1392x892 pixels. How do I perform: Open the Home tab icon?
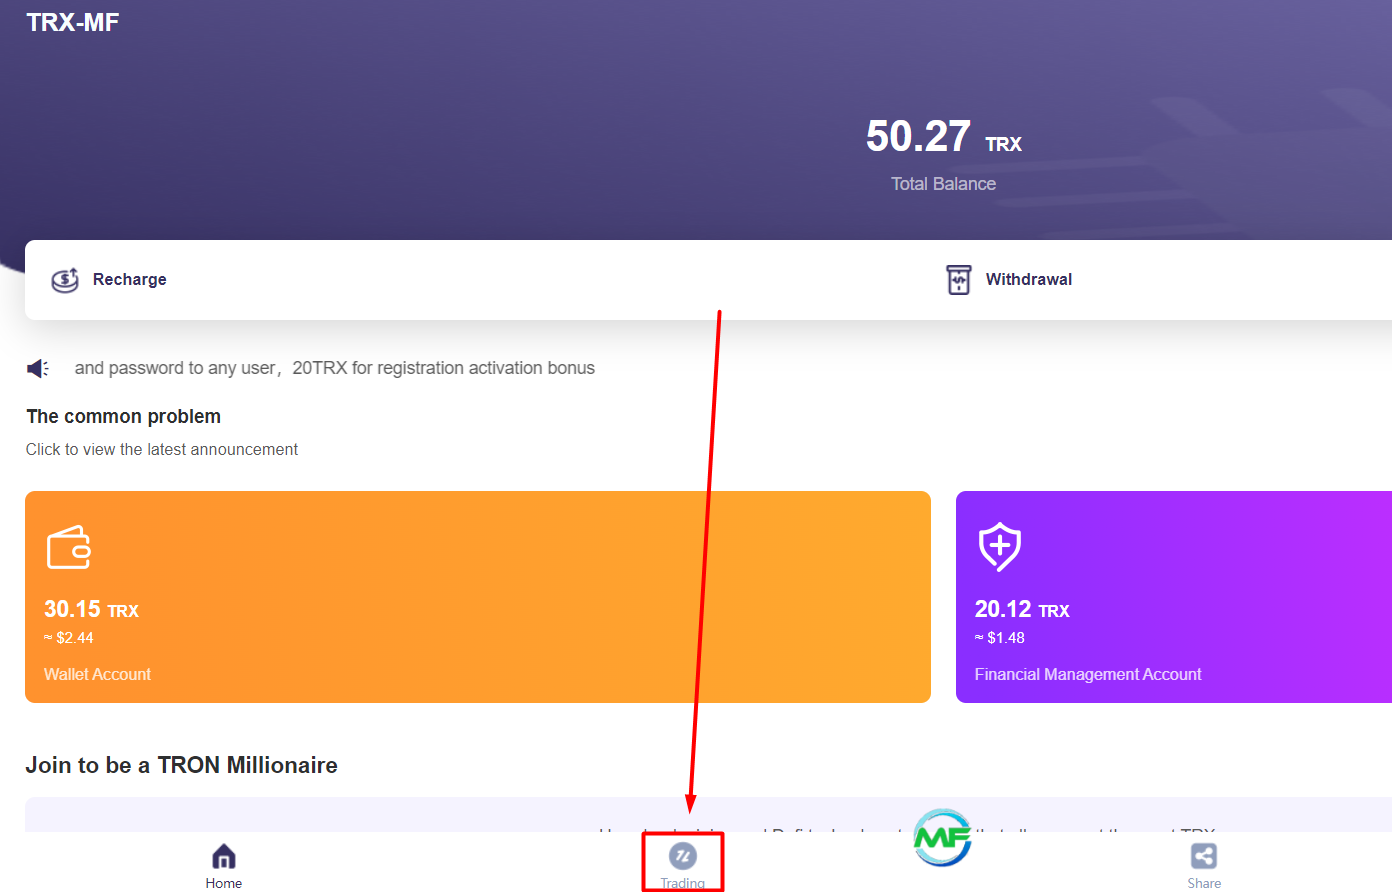[x=224, y=856]
